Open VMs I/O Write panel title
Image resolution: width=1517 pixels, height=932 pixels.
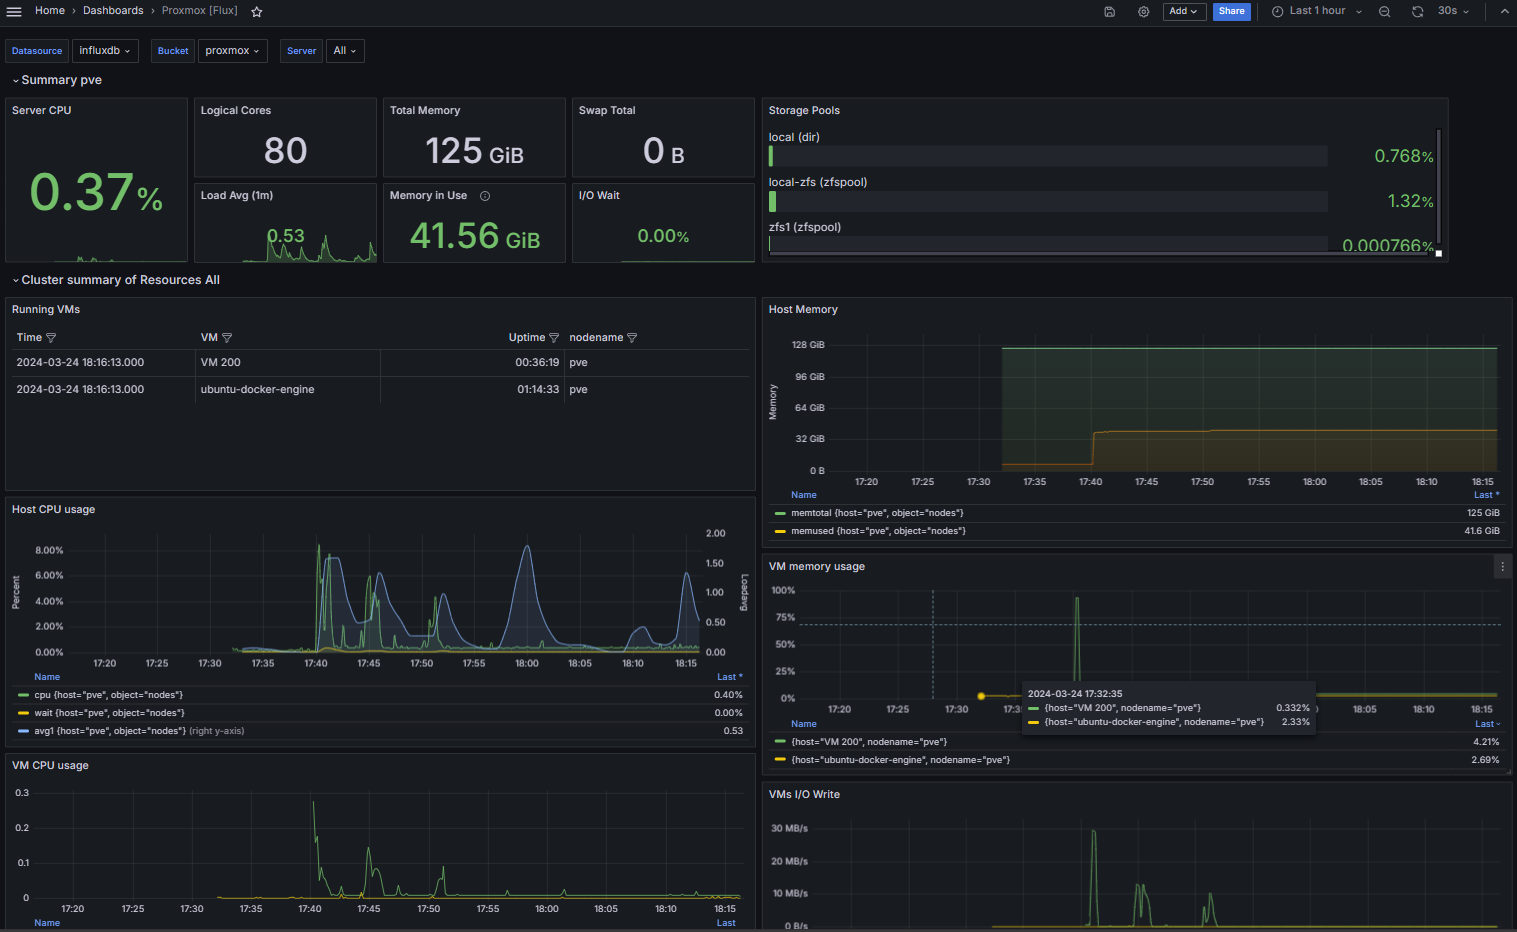(x=804, y=795)
